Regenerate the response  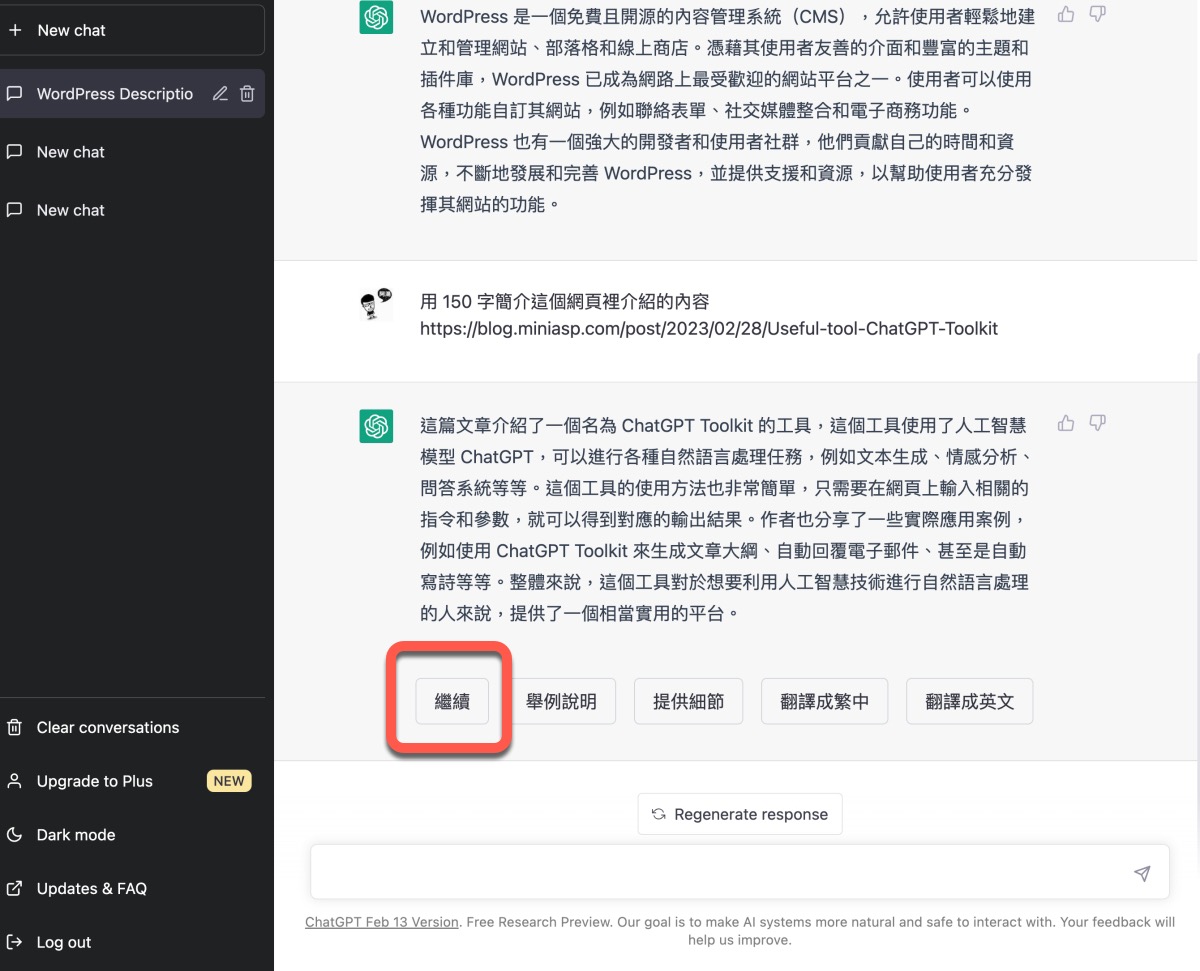point(740,814)
